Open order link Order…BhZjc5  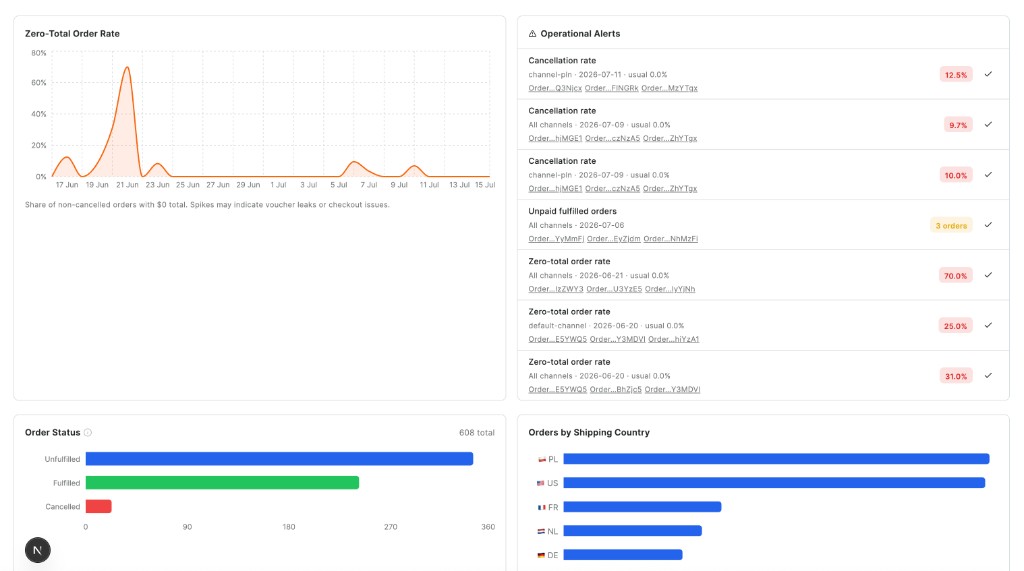[x=616, y=389]
